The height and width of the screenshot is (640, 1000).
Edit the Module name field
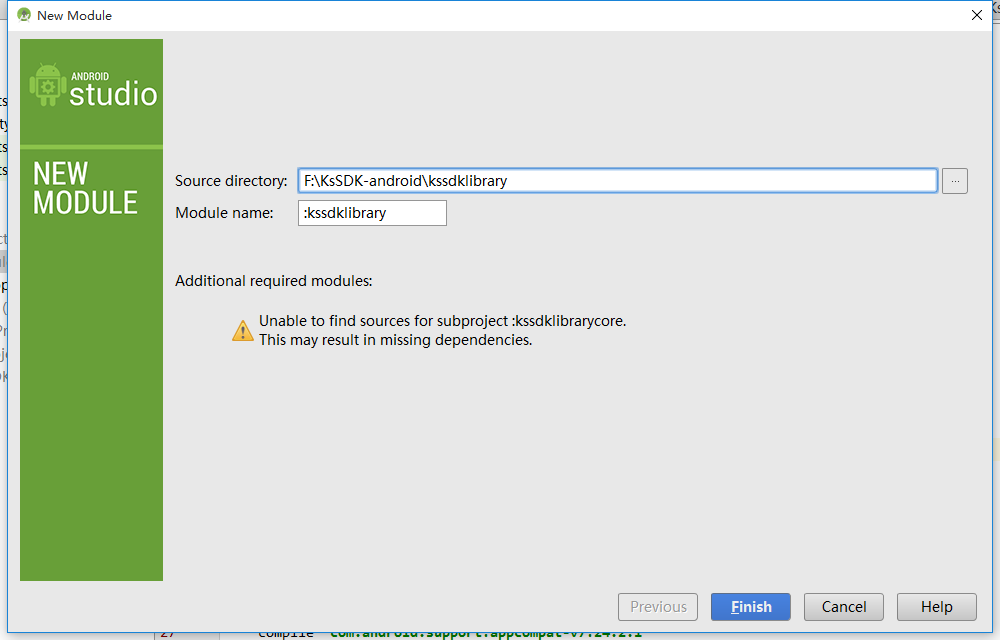372,213
